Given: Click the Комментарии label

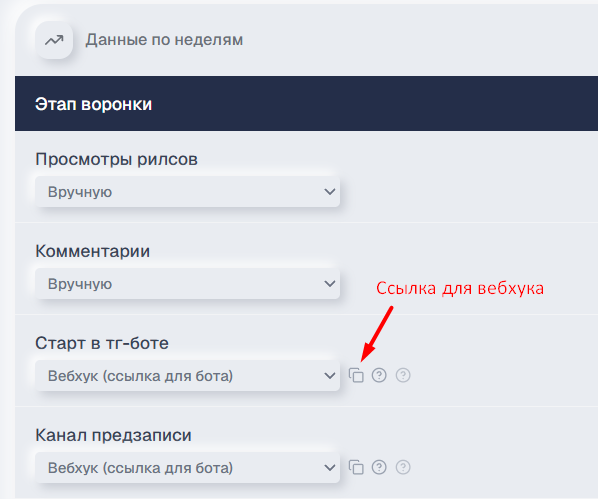Looking at the screenshot, I should pyautogui.click(x=93, y=251).
